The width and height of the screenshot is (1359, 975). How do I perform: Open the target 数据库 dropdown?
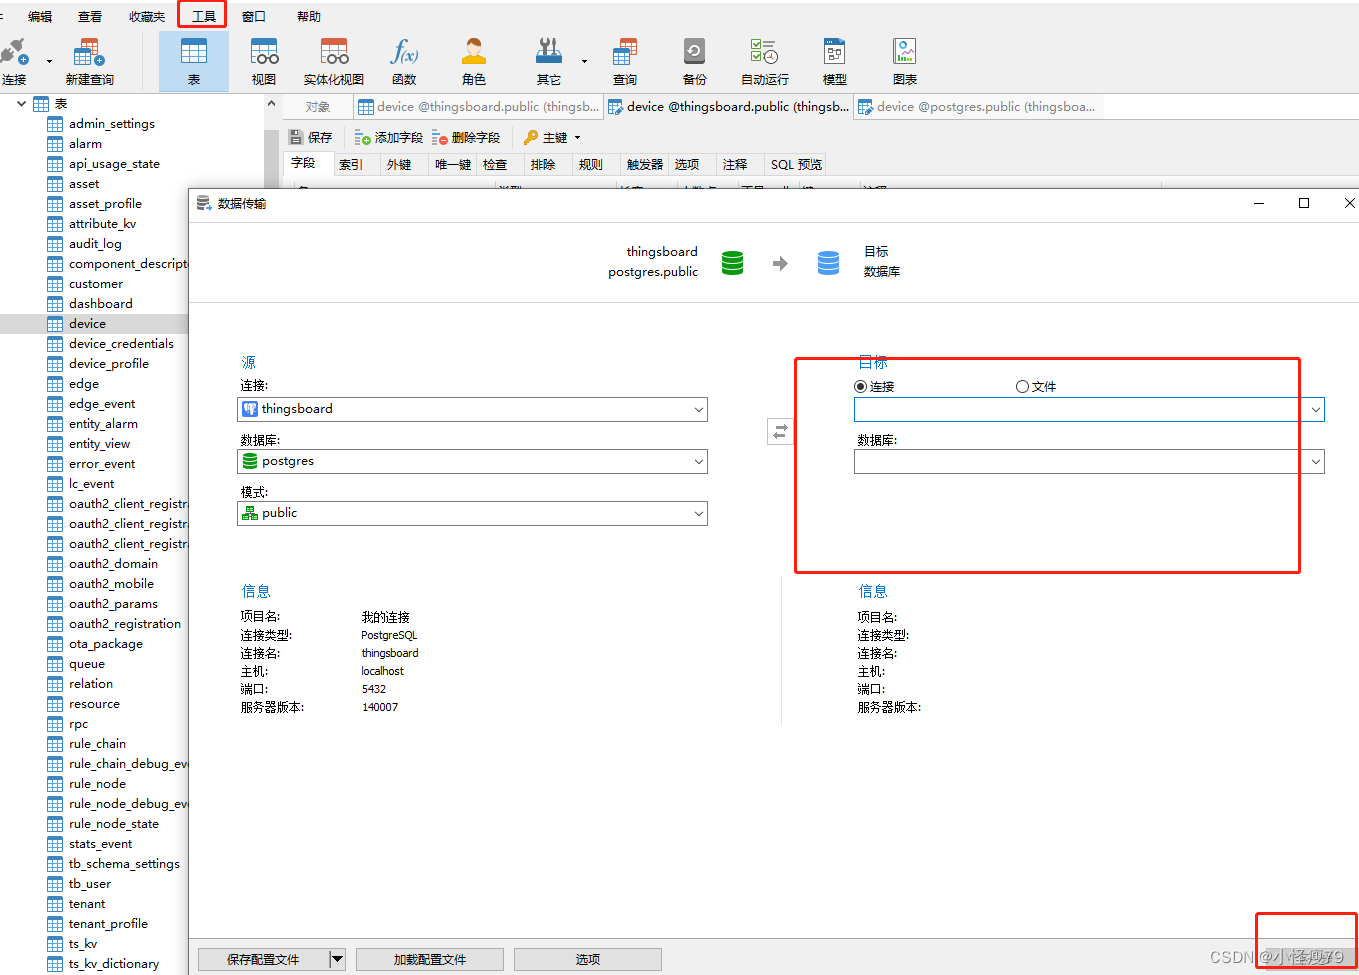coord(1315,461)
